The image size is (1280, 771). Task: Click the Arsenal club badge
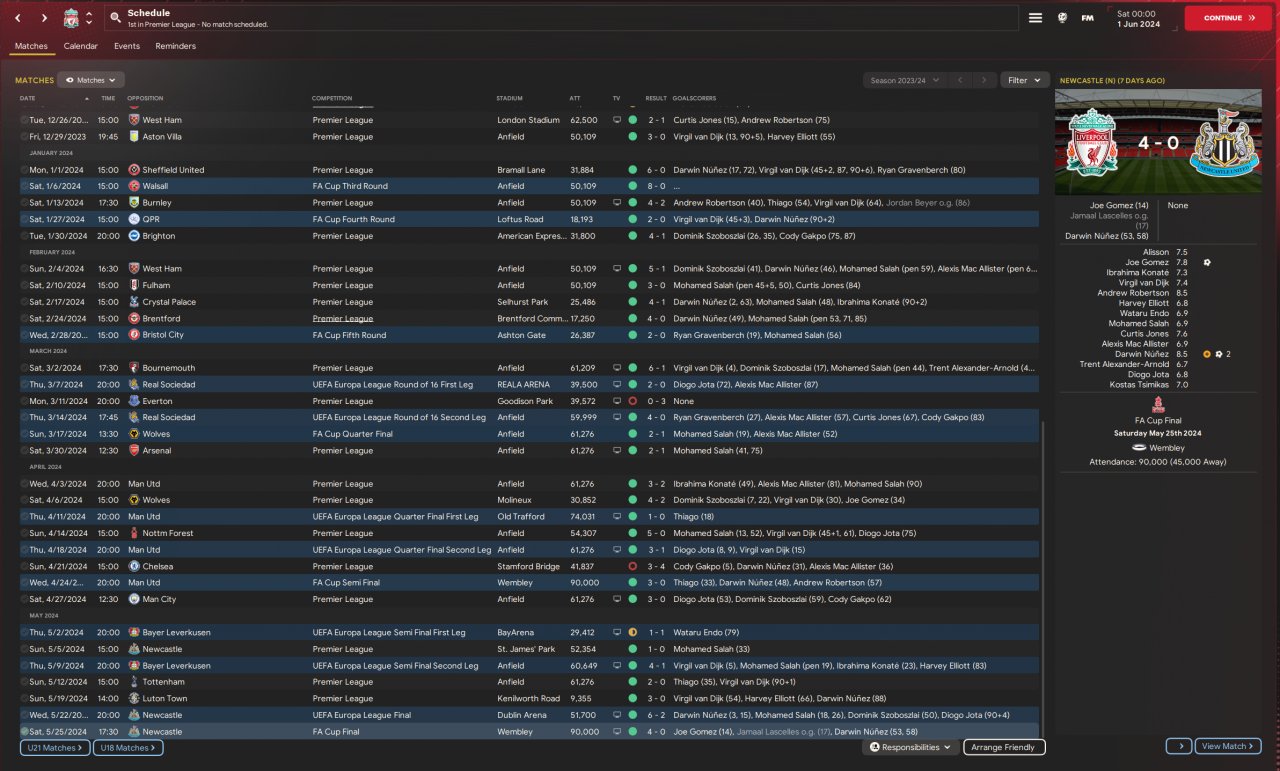point(134,451)
